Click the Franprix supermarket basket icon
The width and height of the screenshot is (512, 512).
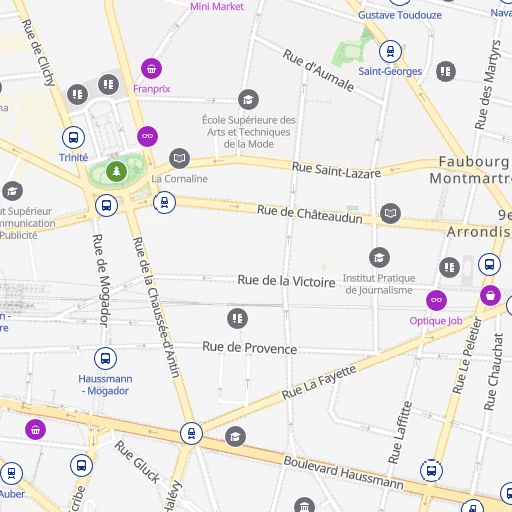(151, 69)
